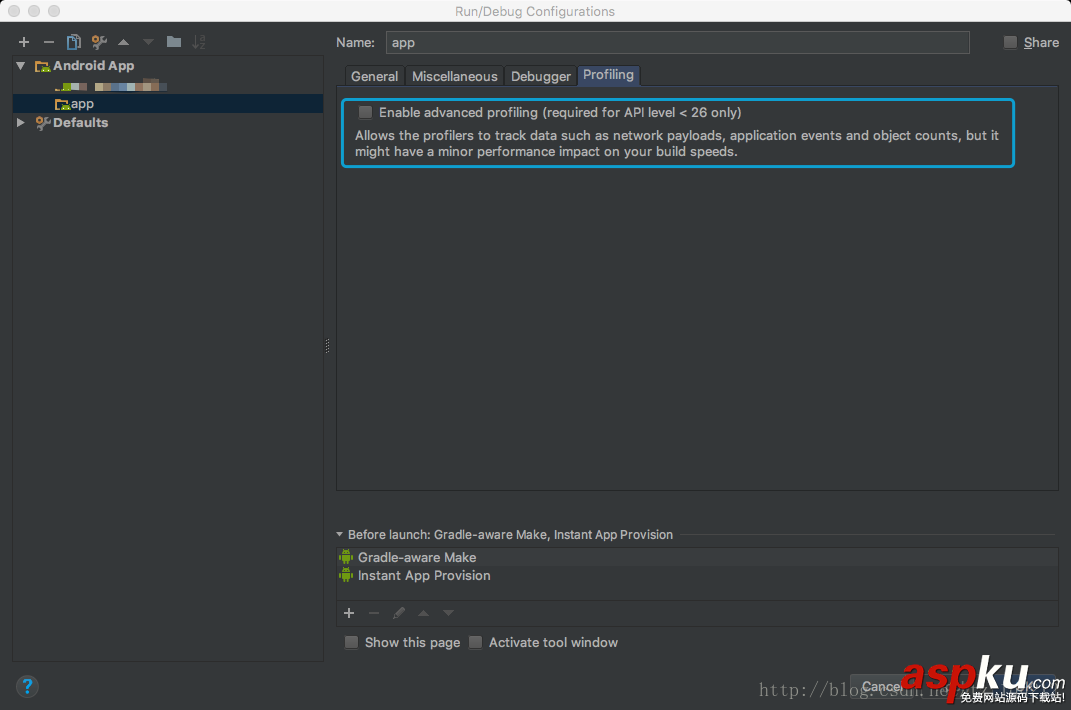Switch to the General tab
This screenshot has height=710, width=1071.
tap(374, 76)
